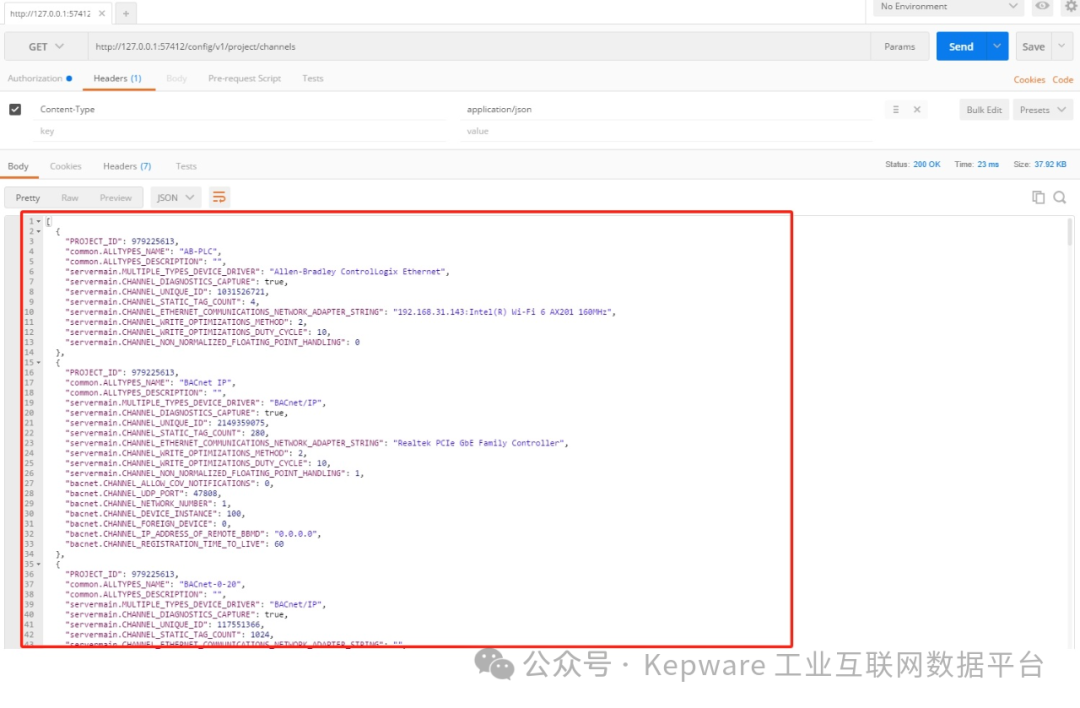The height and width of the screenshot is (708, 1080).
Task: Search the response with the magnifier icon
Action: pos(1060,198)
